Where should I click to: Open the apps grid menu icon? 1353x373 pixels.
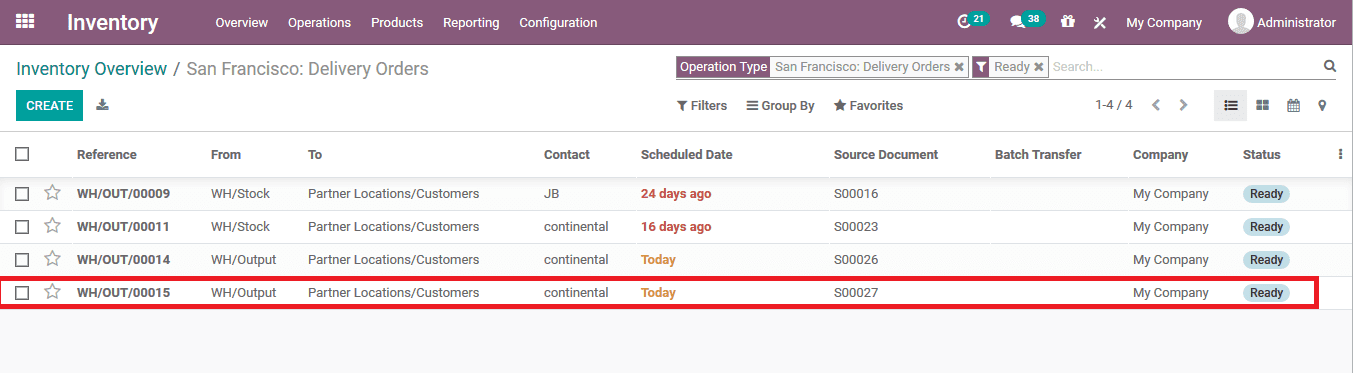pos(25,21)
